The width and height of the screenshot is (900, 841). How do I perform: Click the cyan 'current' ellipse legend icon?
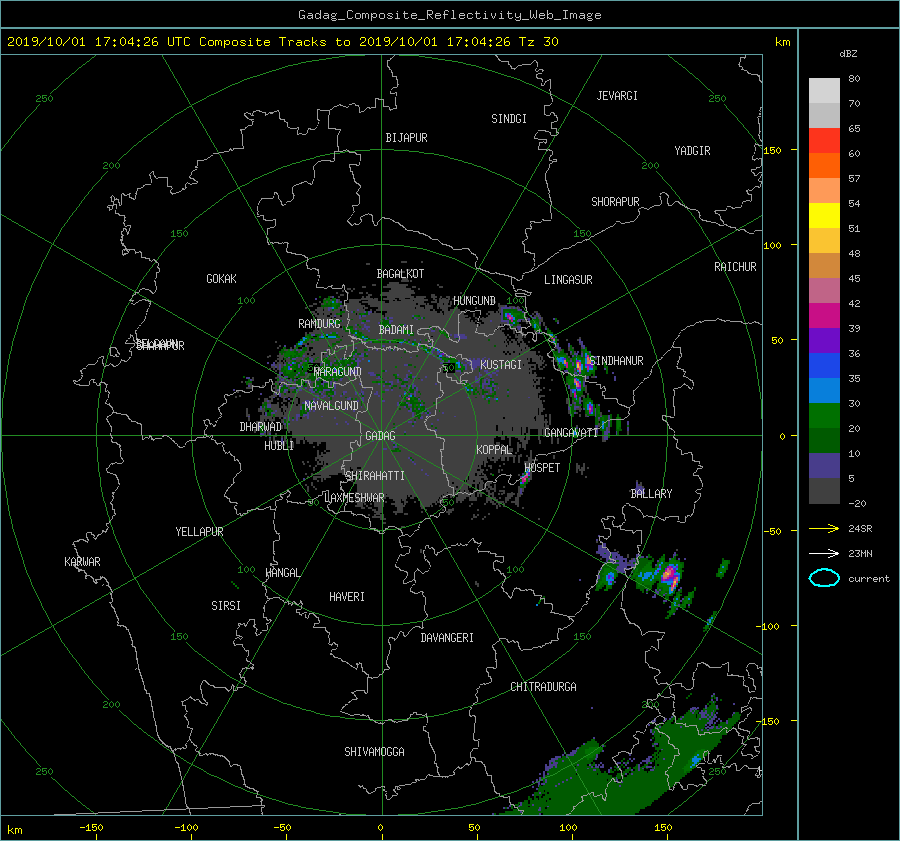(x=824, y=578)
